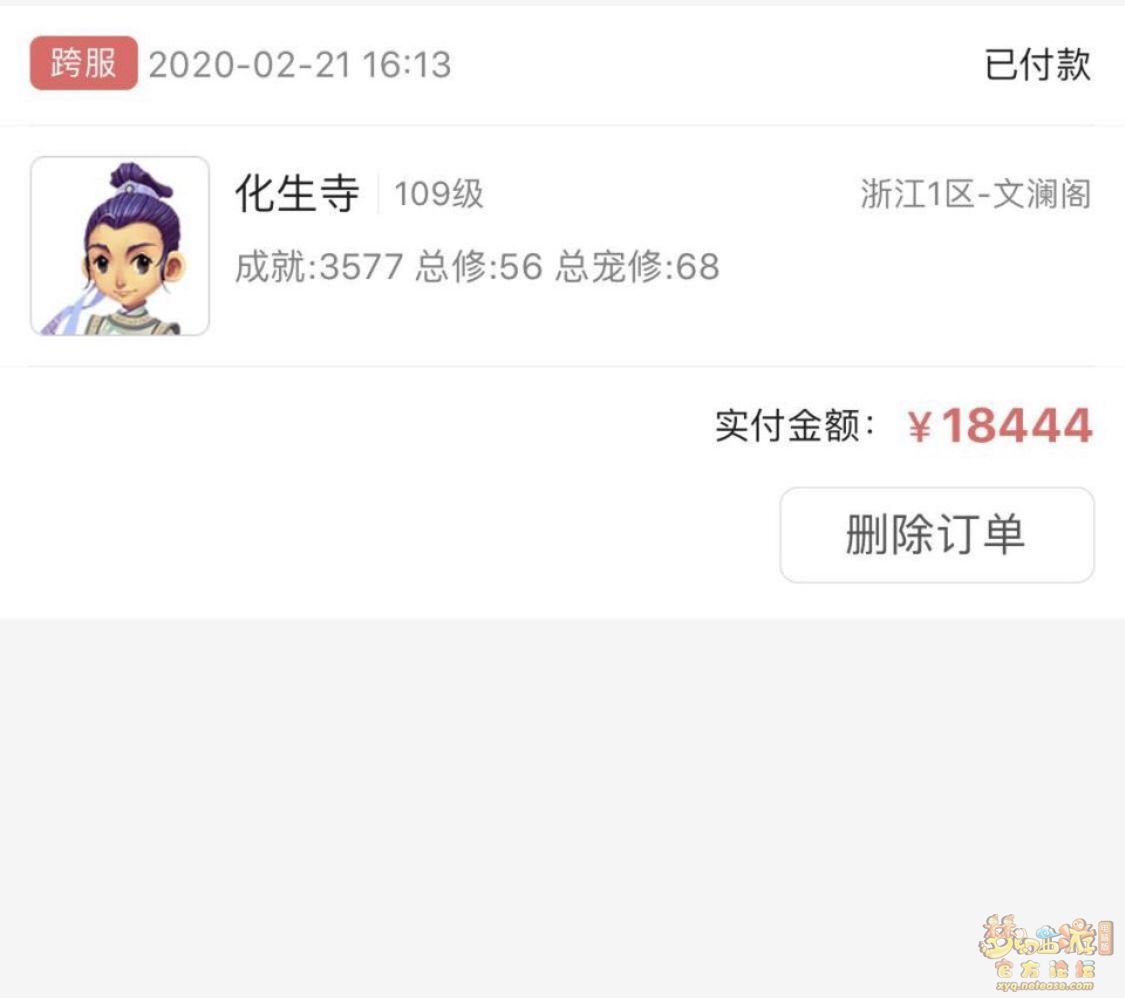Viewport: 1125px width, 998px height.
Task: Click the 实付金额 label
Action: coord(795,425)
